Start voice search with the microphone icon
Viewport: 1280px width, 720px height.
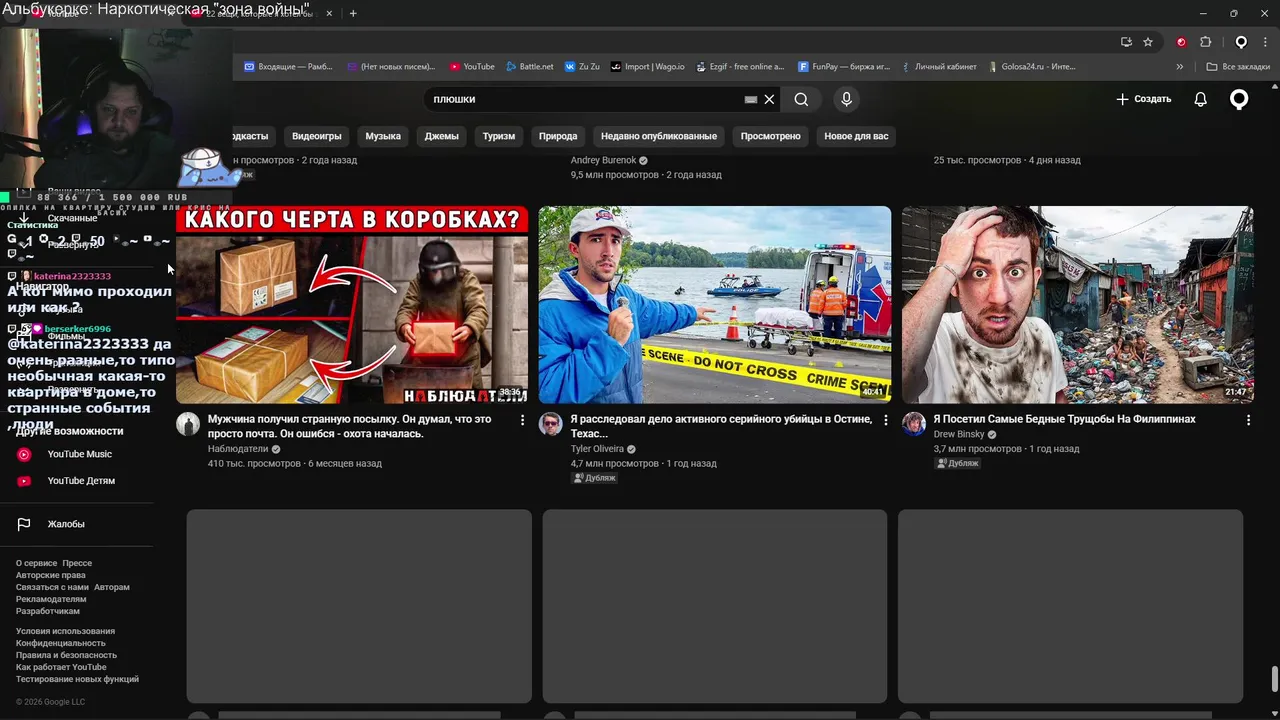(846, 99)
